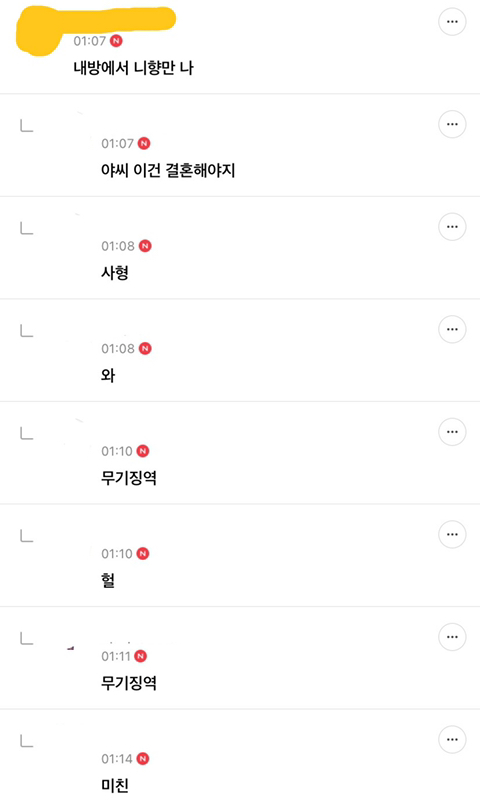
Task: Click the reply arrow beside '야씨 이건 결혼해야지'
Action: (x=26, y=126)
